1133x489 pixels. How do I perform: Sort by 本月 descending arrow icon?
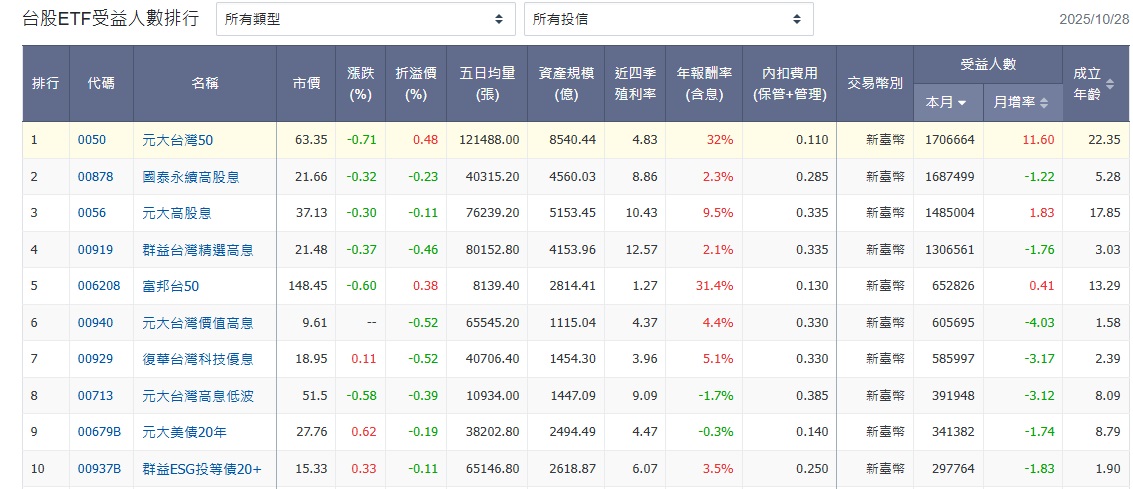click(x=962, y=103)
